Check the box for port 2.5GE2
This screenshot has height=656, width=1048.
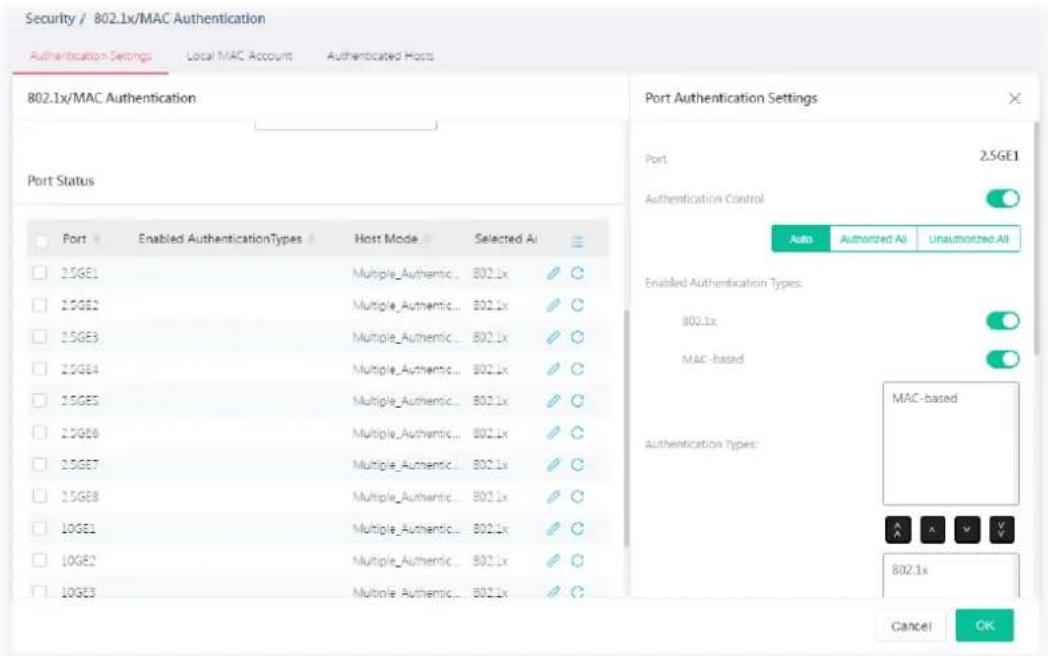click(40, 305)
